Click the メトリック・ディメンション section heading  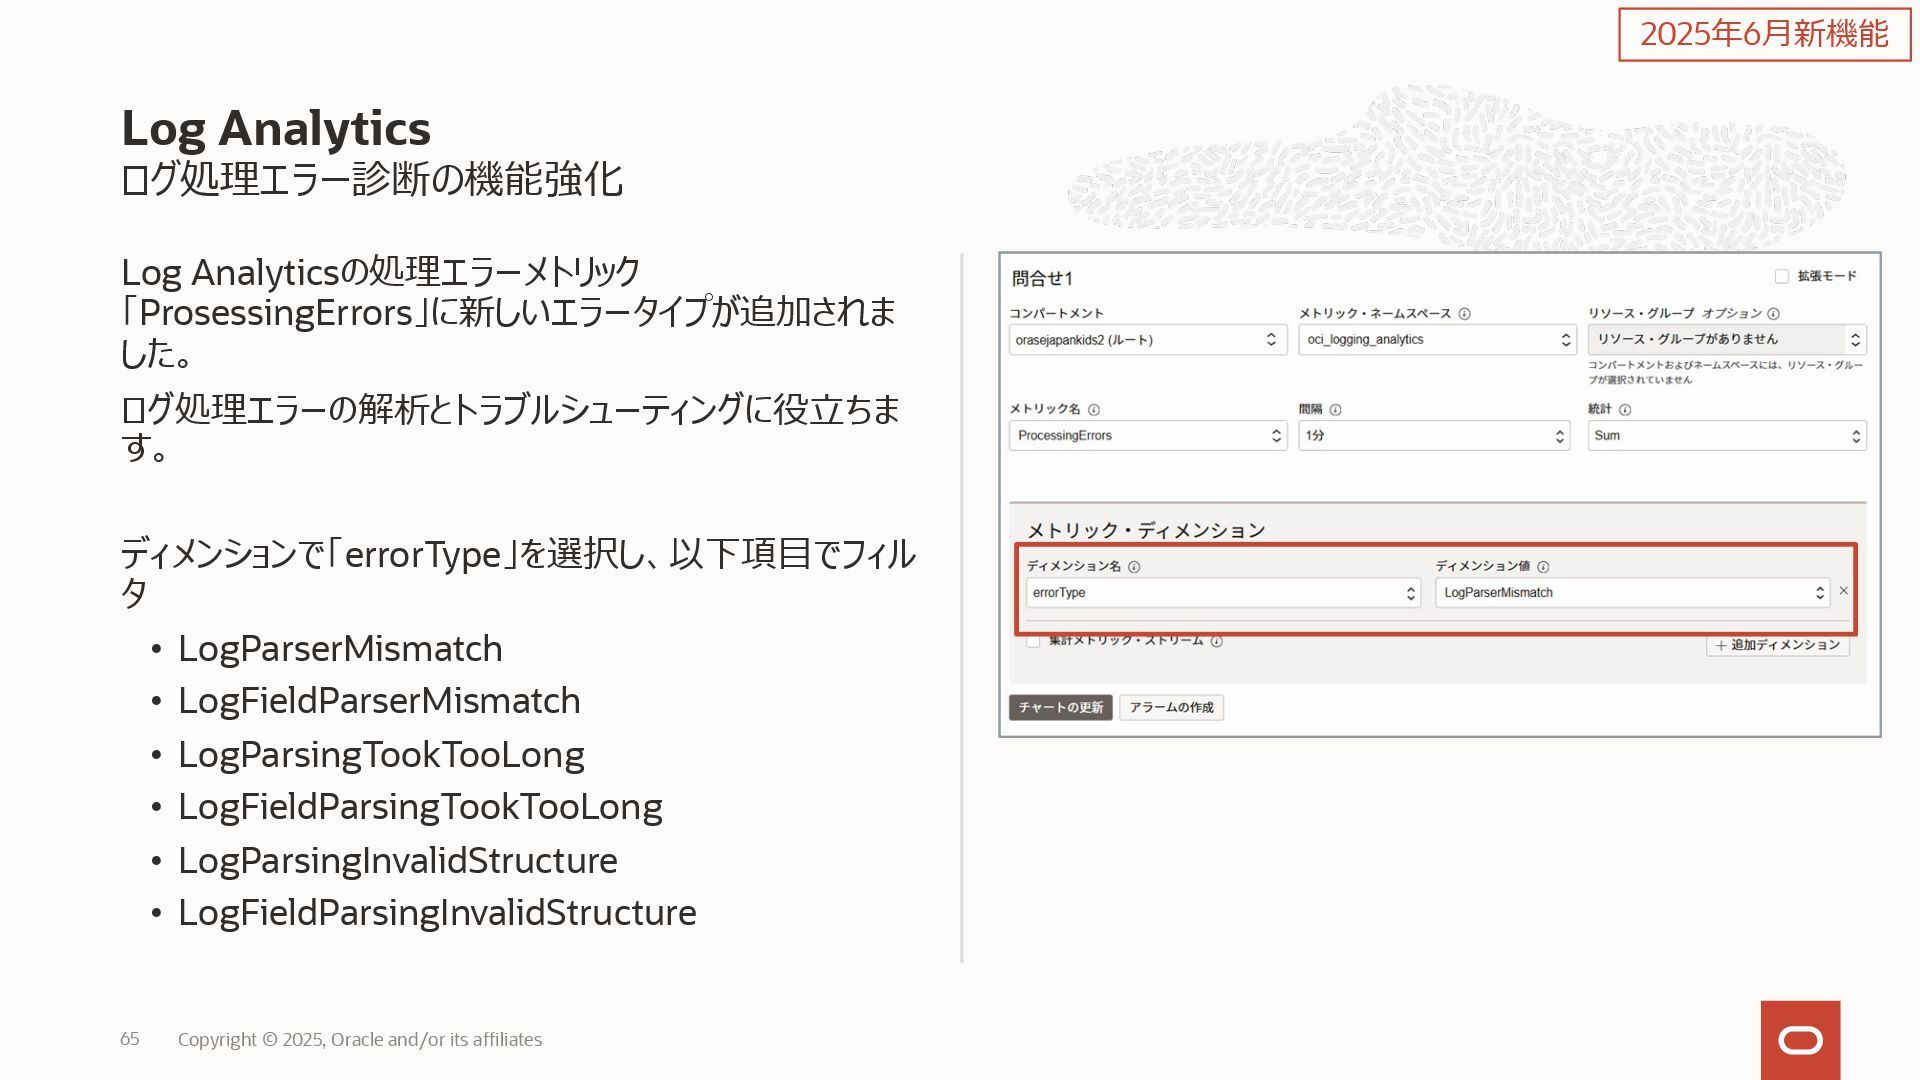click(x=1146, y=531)
